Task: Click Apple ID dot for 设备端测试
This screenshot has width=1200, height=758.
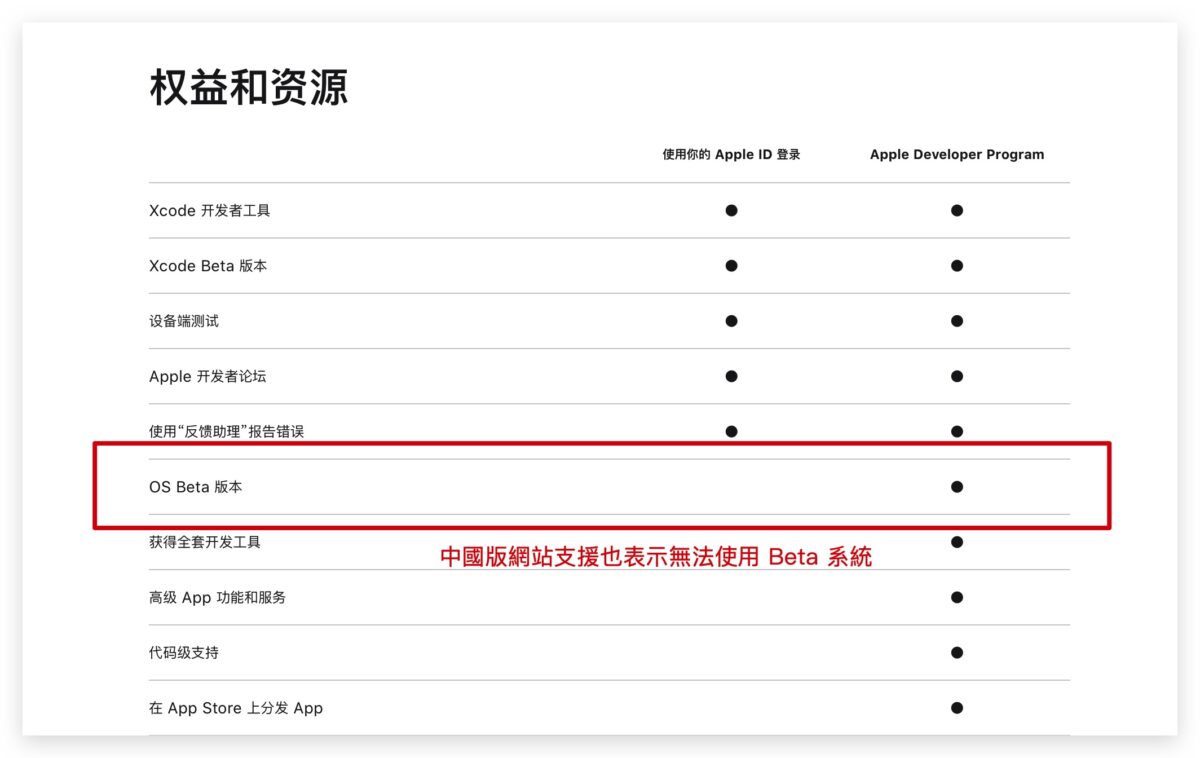Action: tap(732, 321)
